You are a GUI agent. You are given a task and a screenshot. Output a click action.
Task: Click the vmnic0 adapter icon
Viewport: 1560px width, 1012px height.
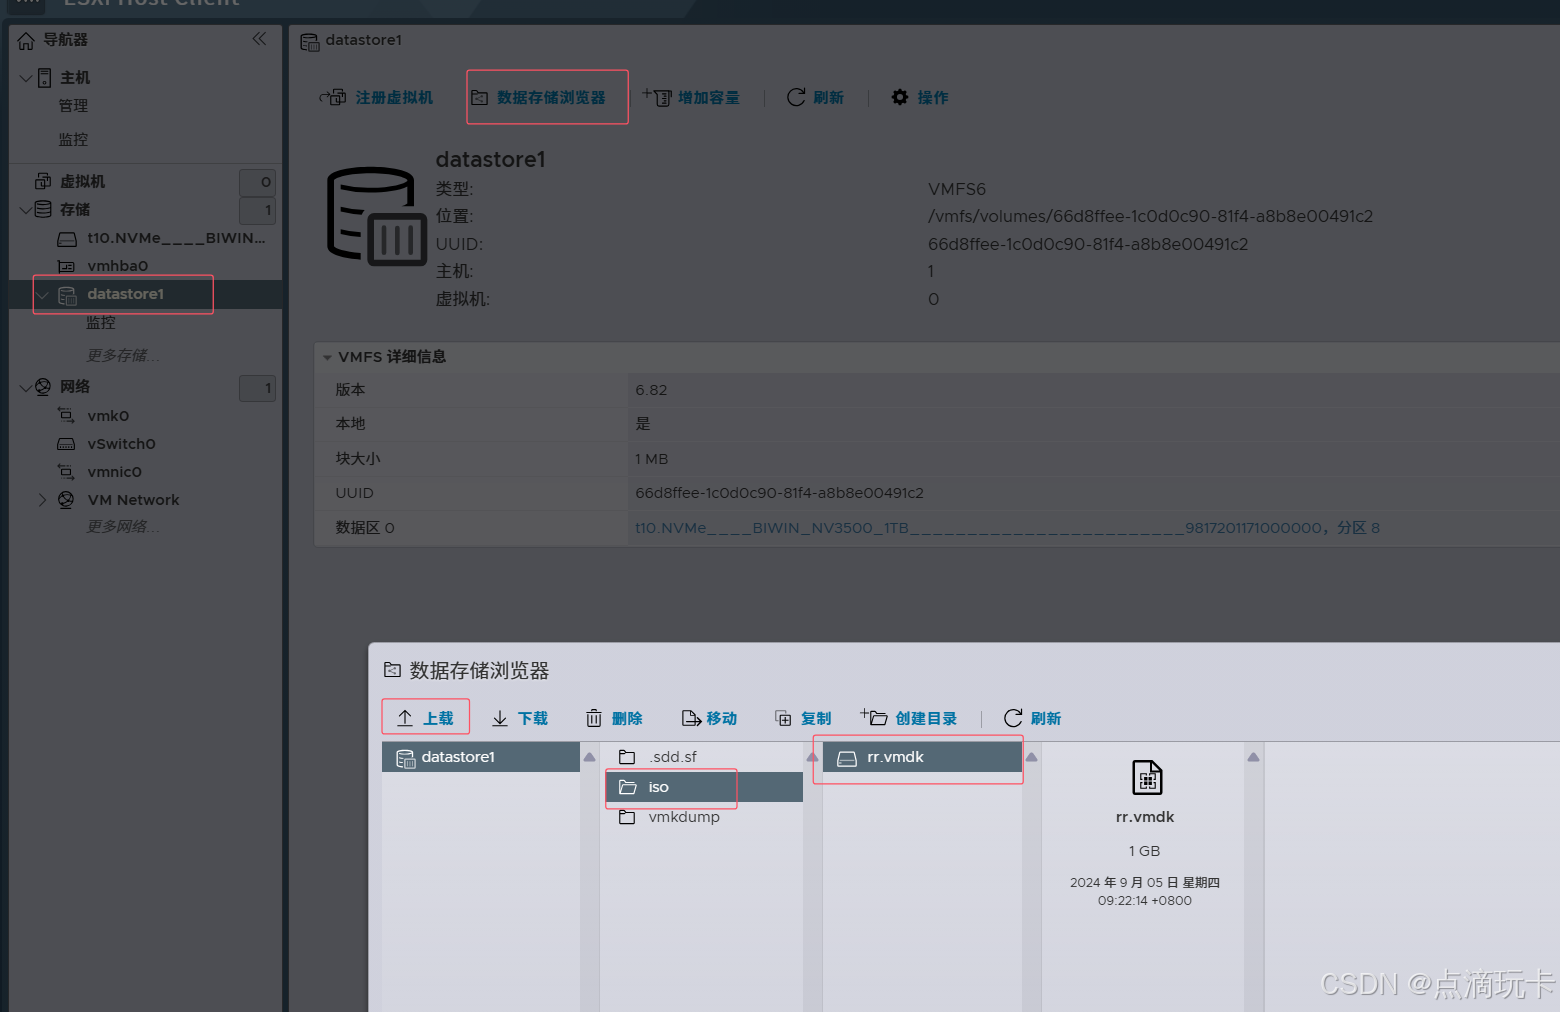point(67,471)
